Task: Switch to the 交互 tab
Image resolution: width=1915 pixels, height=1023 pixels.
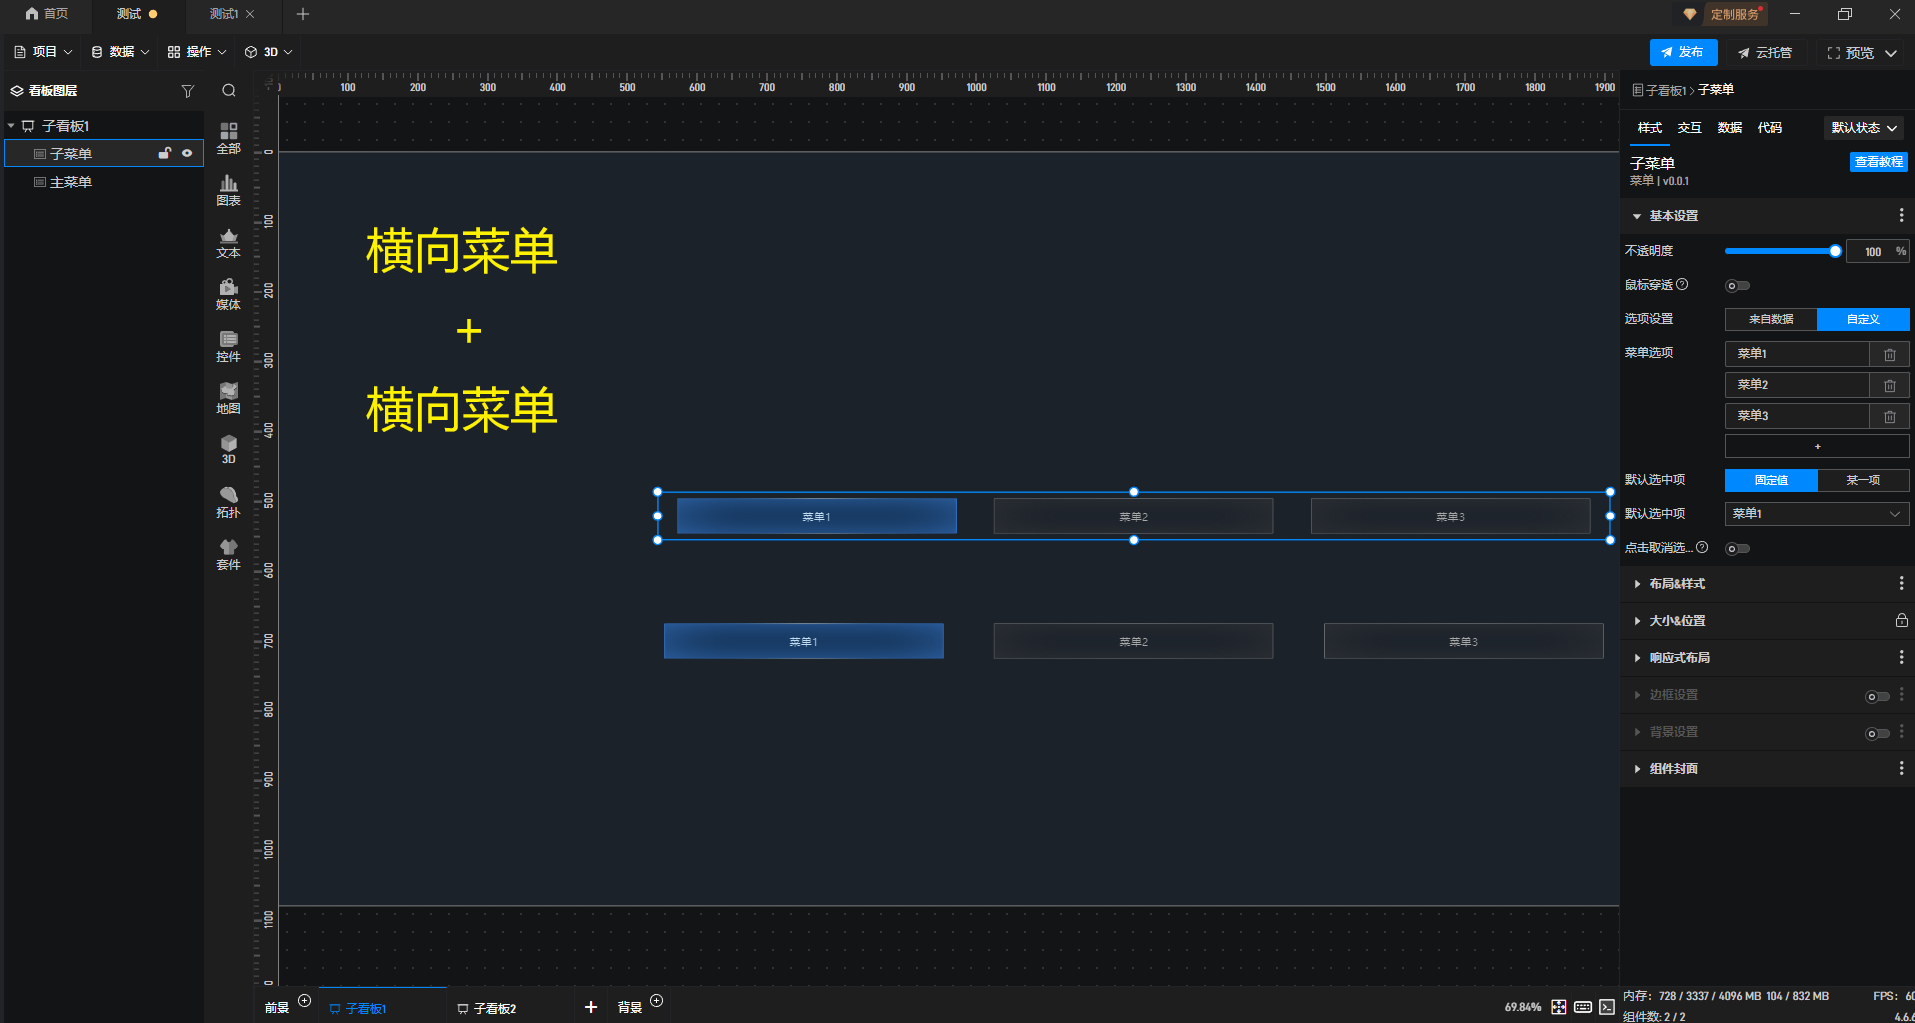Action: click(x=1689, y=128)
